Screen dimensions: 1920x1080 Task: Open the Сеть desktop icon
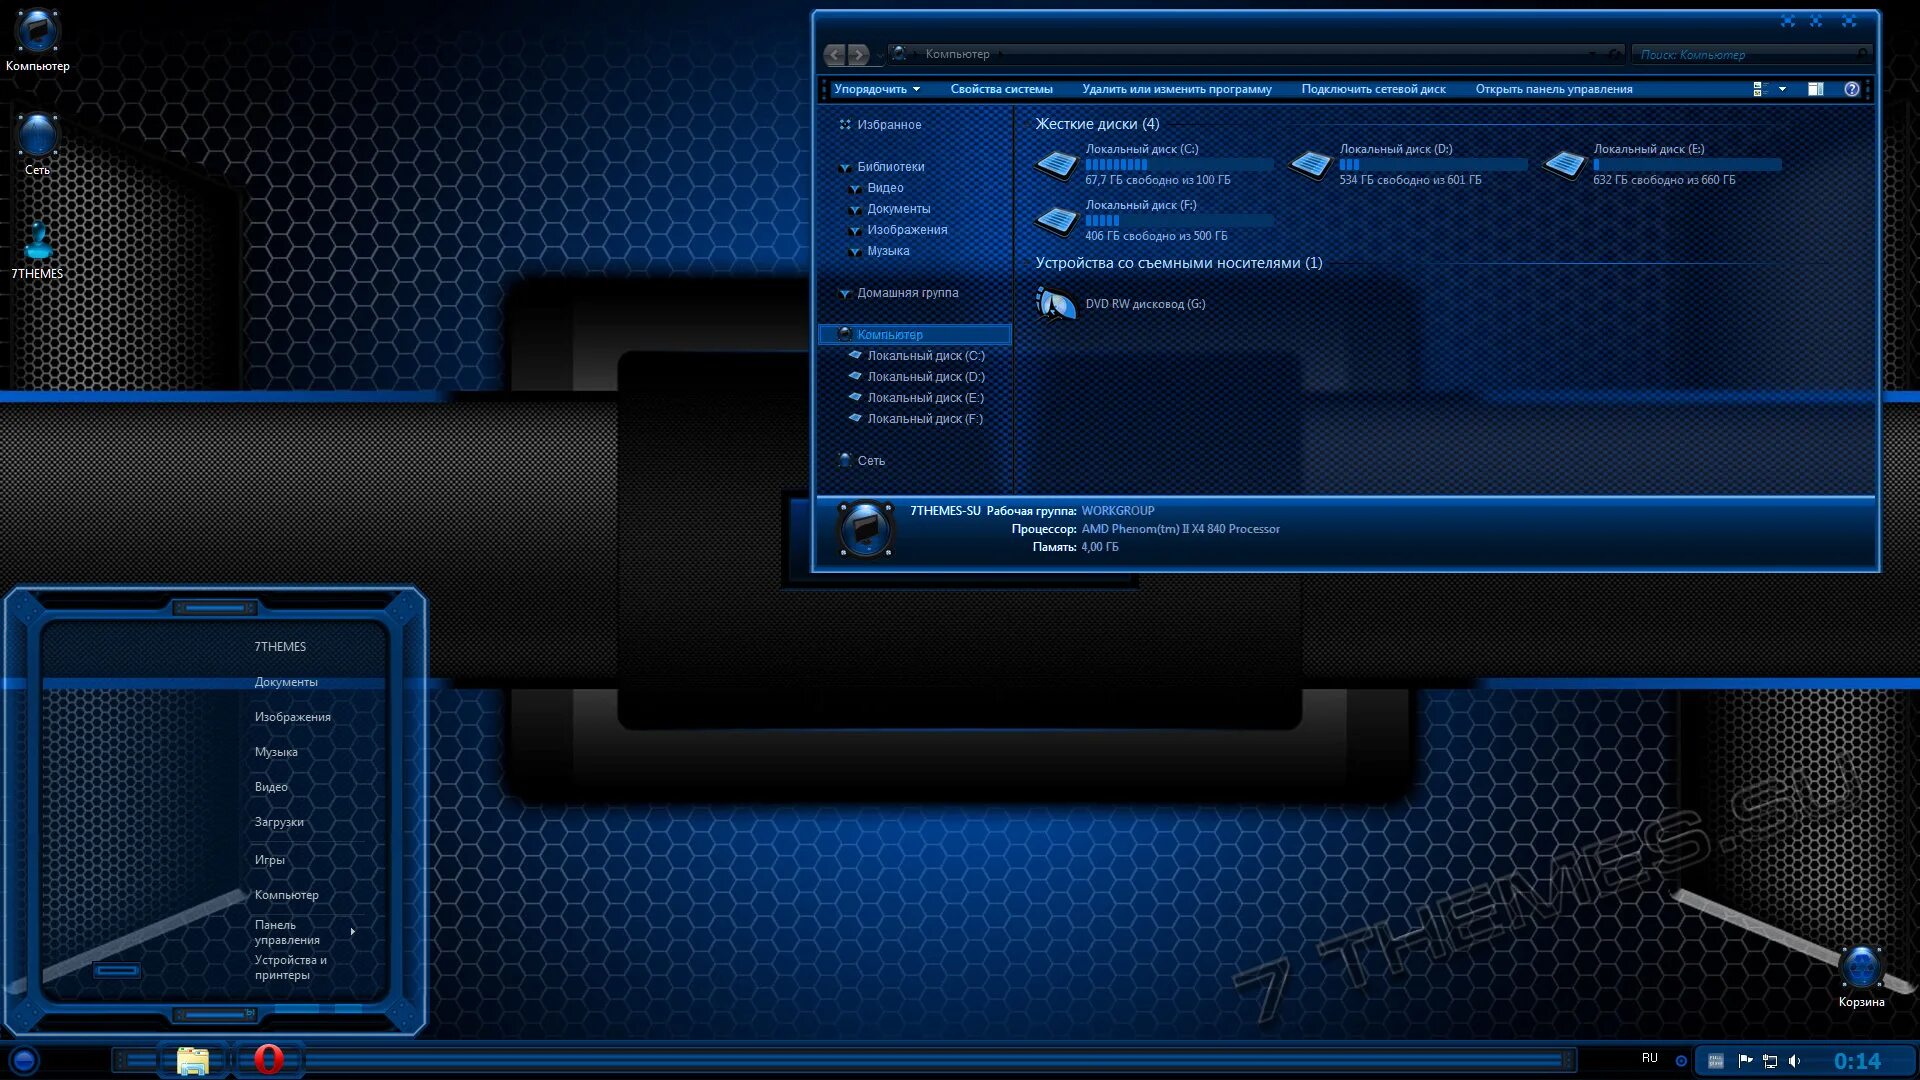coord(38,144)
